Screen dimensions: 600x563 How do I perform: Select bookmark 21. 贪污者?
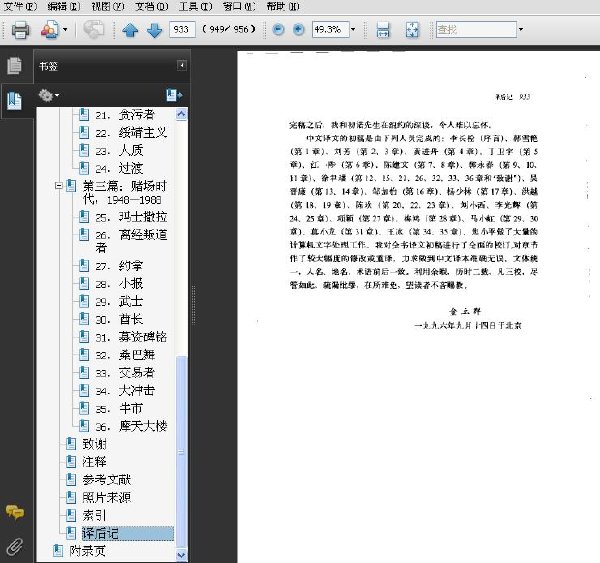(125, 114)
